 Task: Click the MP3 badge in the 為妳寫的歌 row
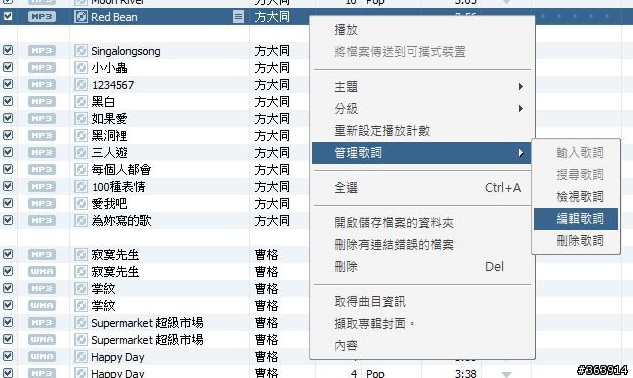click(42, 220)
